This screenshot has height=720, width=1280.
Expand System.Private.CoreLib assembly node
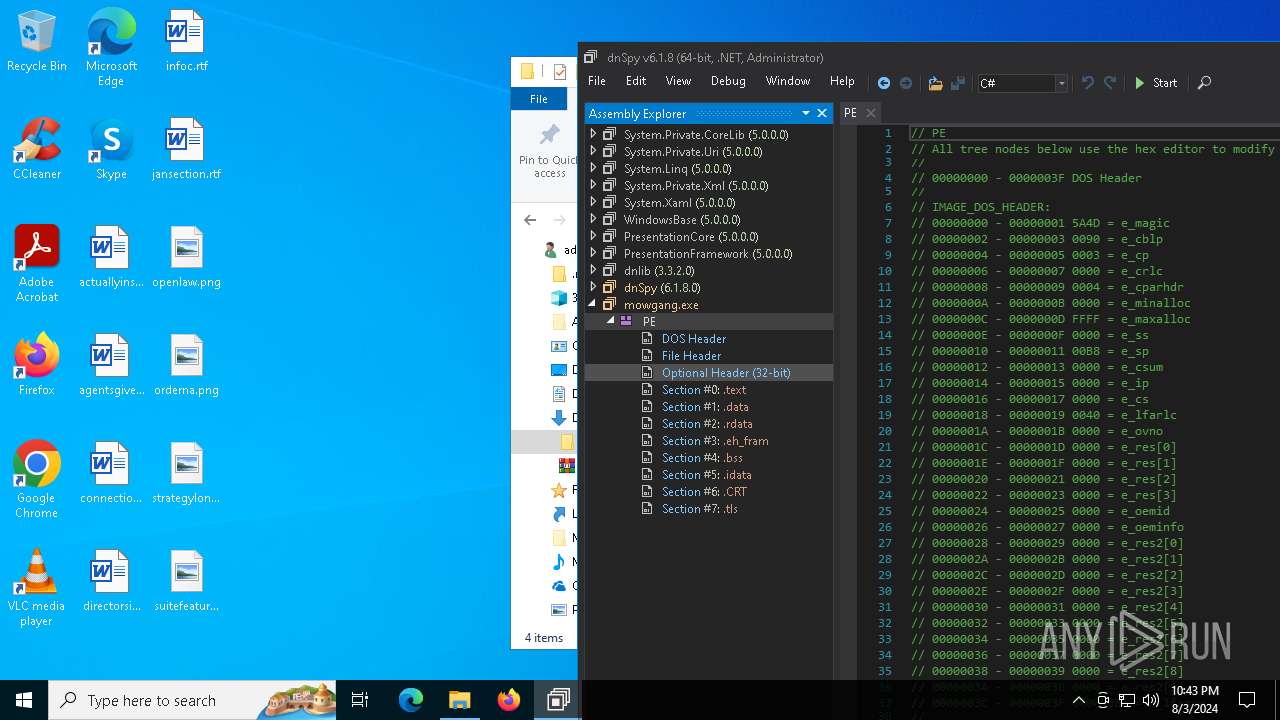[593, 134]
